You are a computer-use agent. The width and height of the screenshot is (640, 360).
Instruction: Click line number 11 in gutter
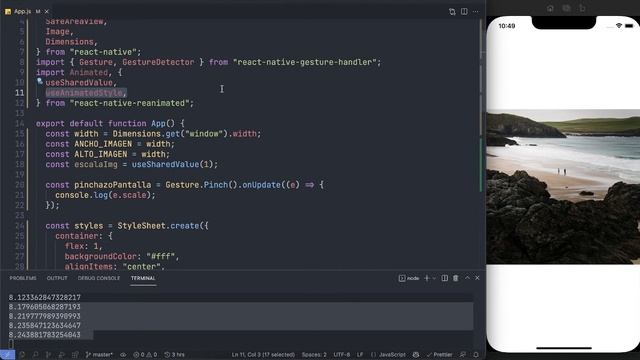[19, 93]
